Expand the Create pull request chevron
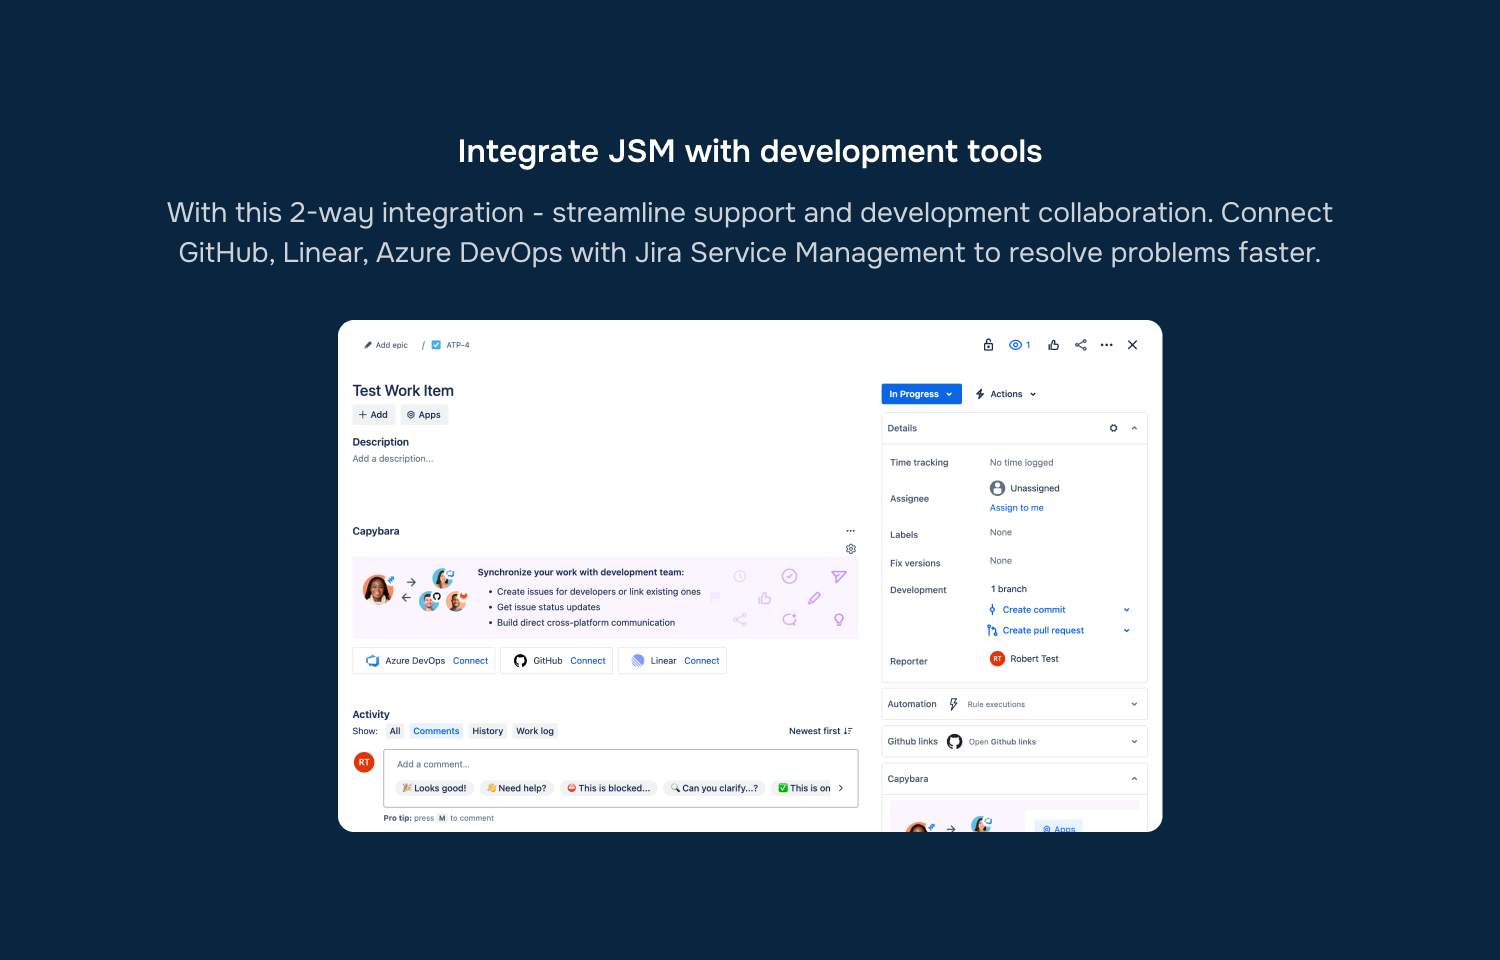 coord(1127,630)
